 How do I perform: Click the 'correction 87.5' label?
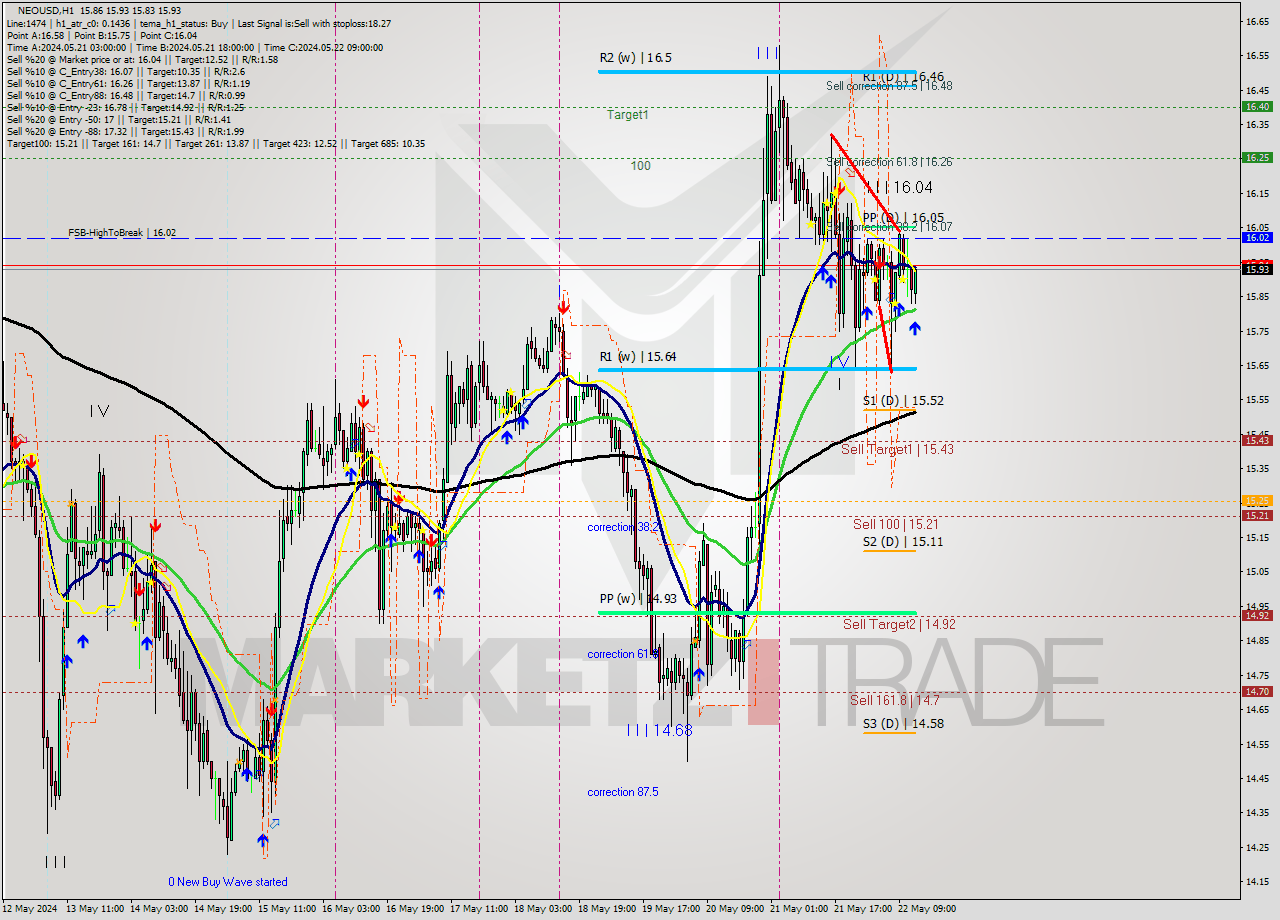click(623, 792)
